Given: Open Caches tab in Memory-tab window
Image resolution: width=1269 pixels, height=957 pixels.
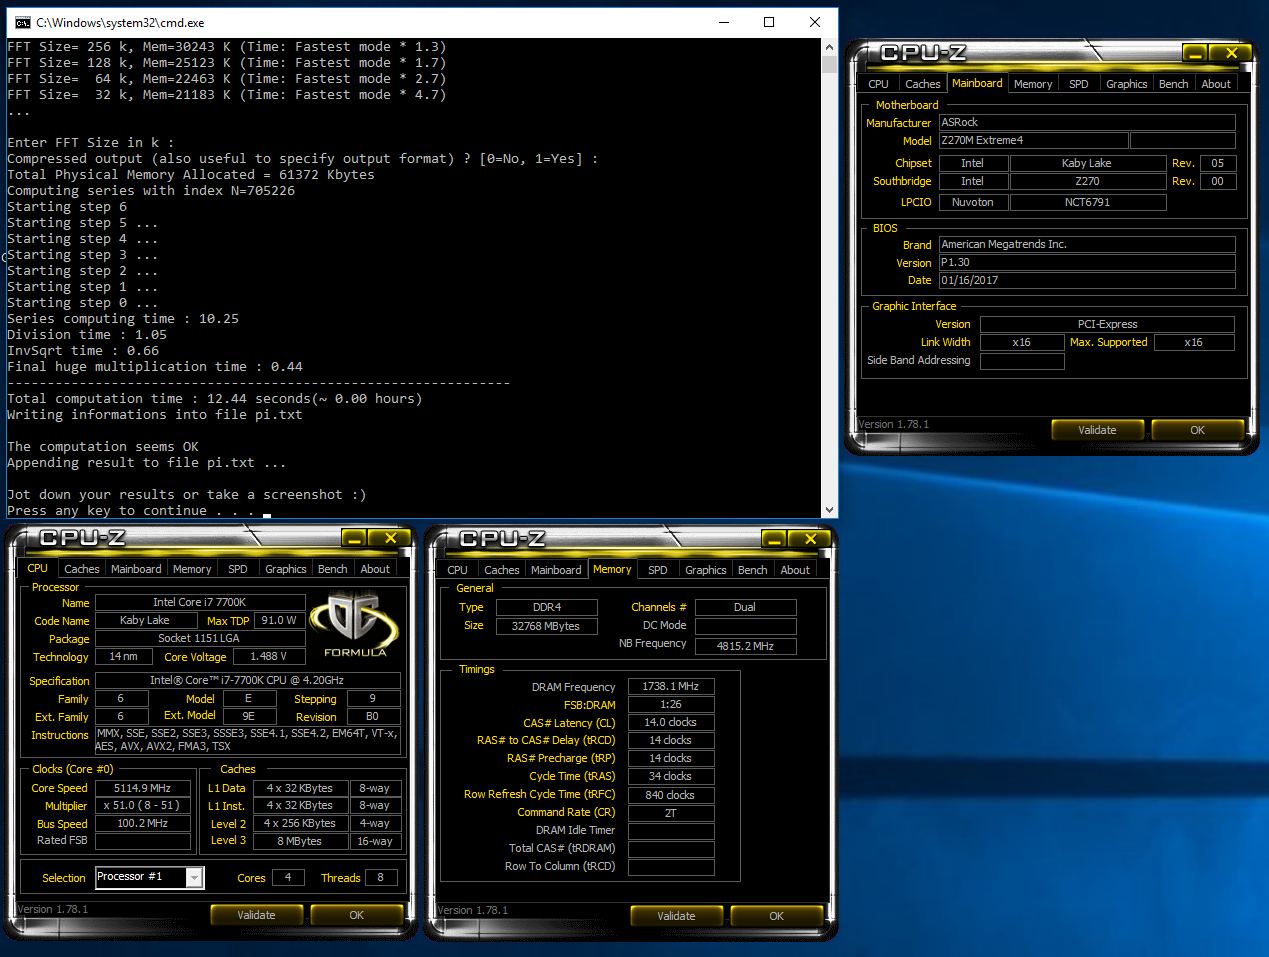Looking at the screenshot, I should (x=502, y=570).
